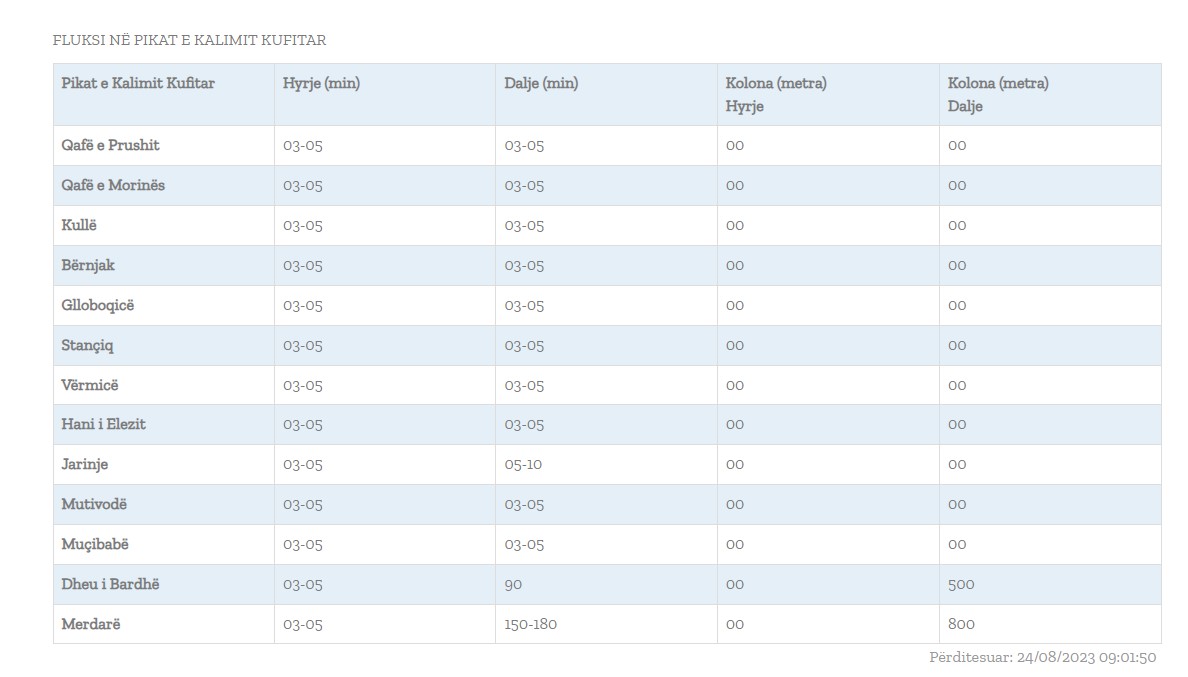Screen dimensions: 1188x677
Task: Click Mutivodë's exit time '03-05'
Action: (524, 504)
